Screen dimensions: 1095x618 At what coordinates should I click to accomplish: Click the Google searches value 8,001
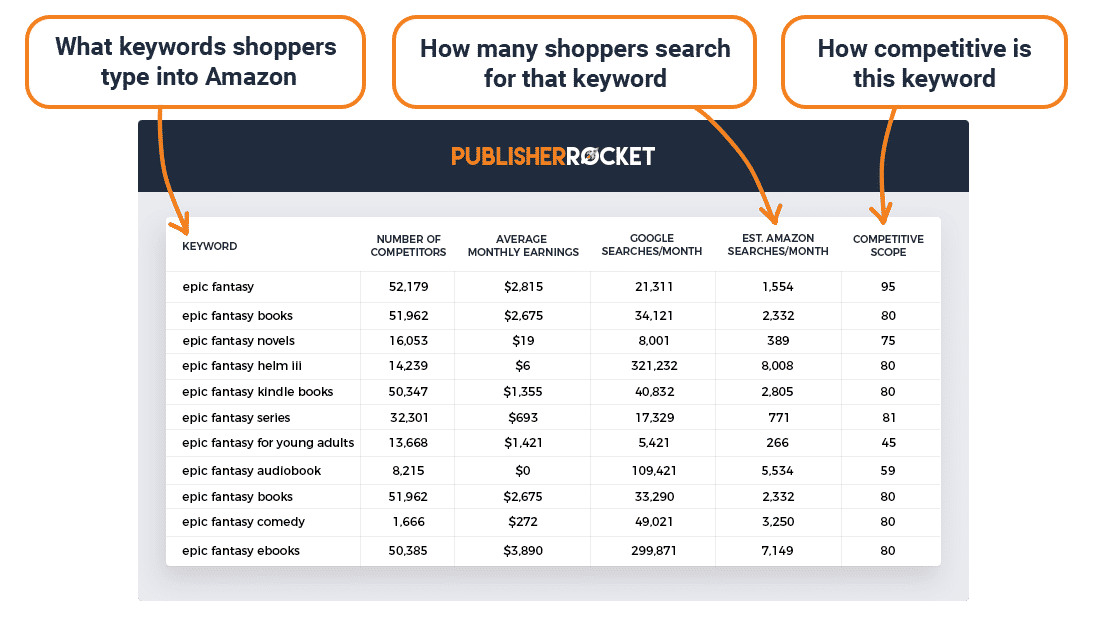[654, 341]
